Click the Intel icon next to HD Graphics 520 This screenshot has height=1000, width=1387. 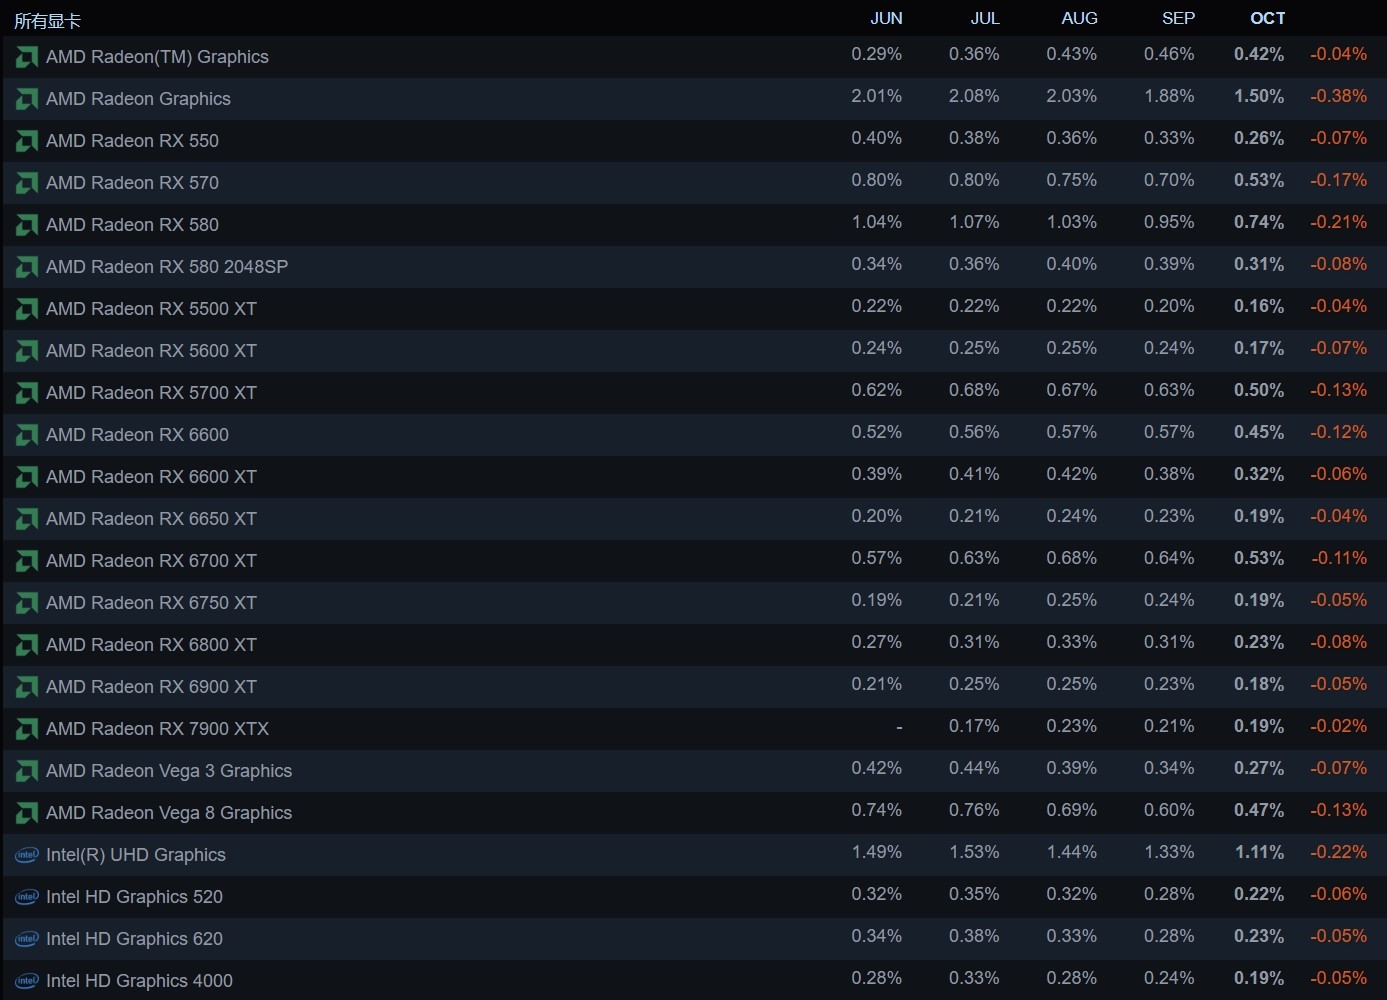click(27, 897)
